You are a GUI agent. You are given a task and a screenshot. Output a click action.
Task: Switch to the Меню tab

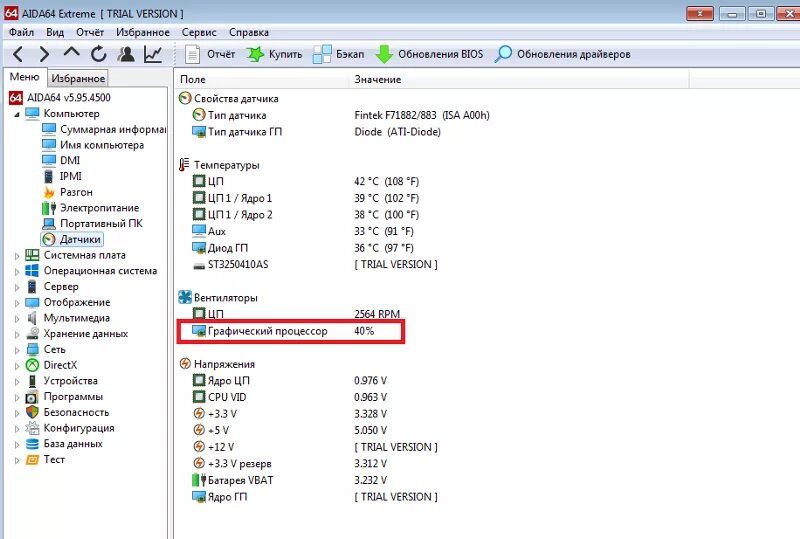[24, 77]
